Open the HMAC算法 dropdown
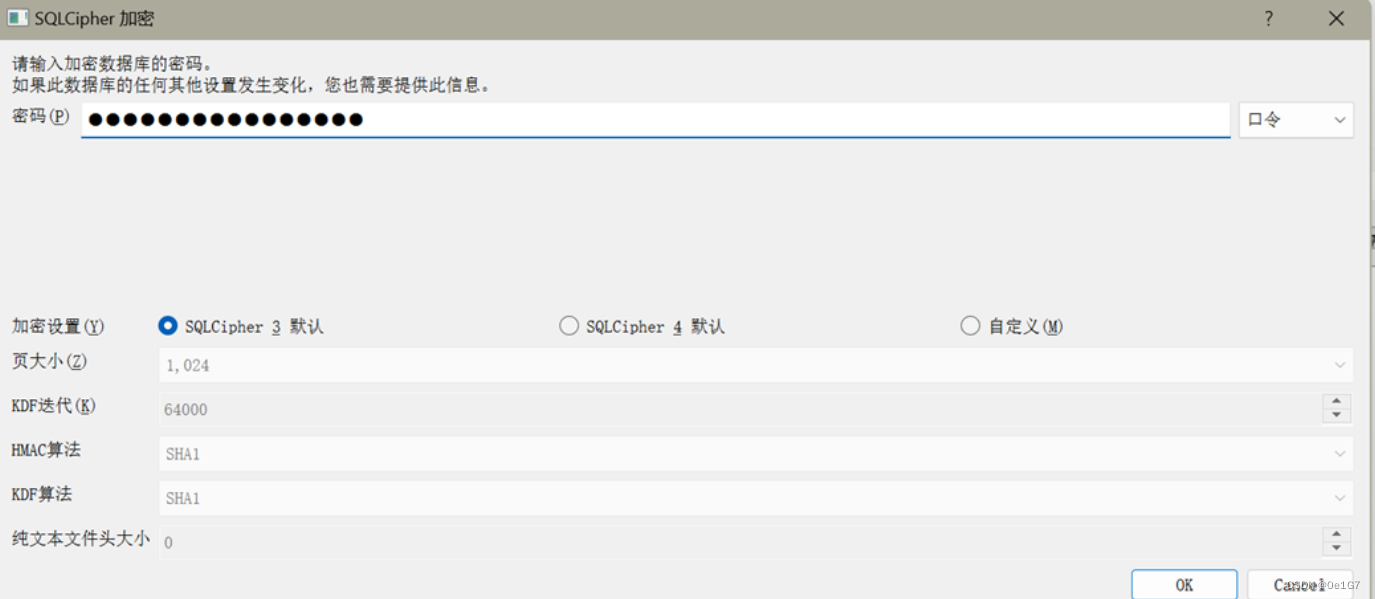Screen dimensions: 1375x599 point(756,453)
